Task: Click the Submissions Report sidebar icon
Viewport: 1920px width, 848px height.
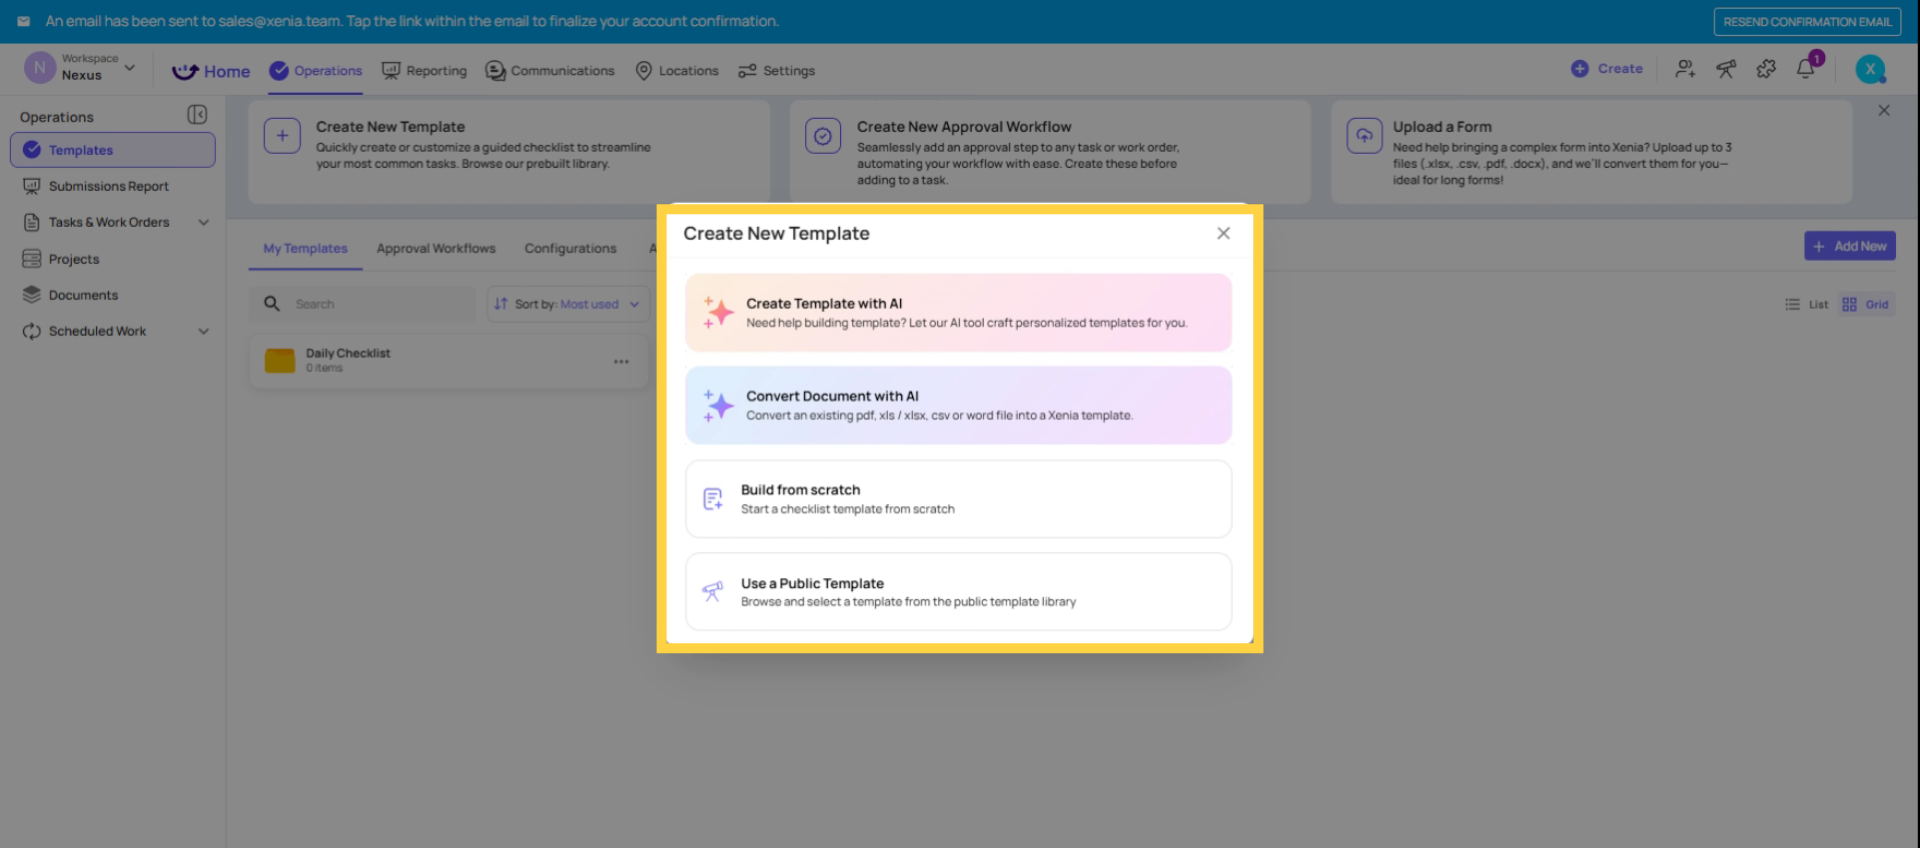Action: point(32,186)
